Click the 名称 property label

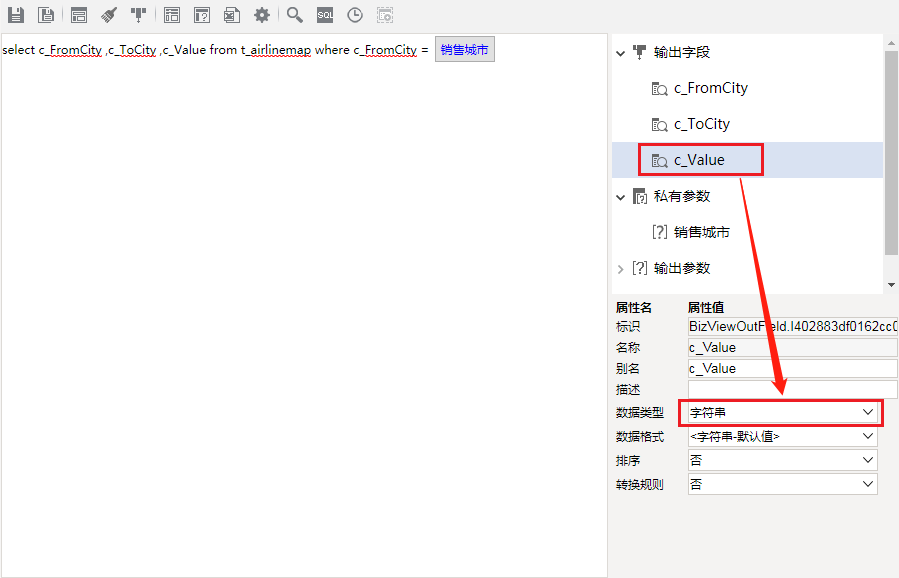pyautogui.click(x=628, y=347)
